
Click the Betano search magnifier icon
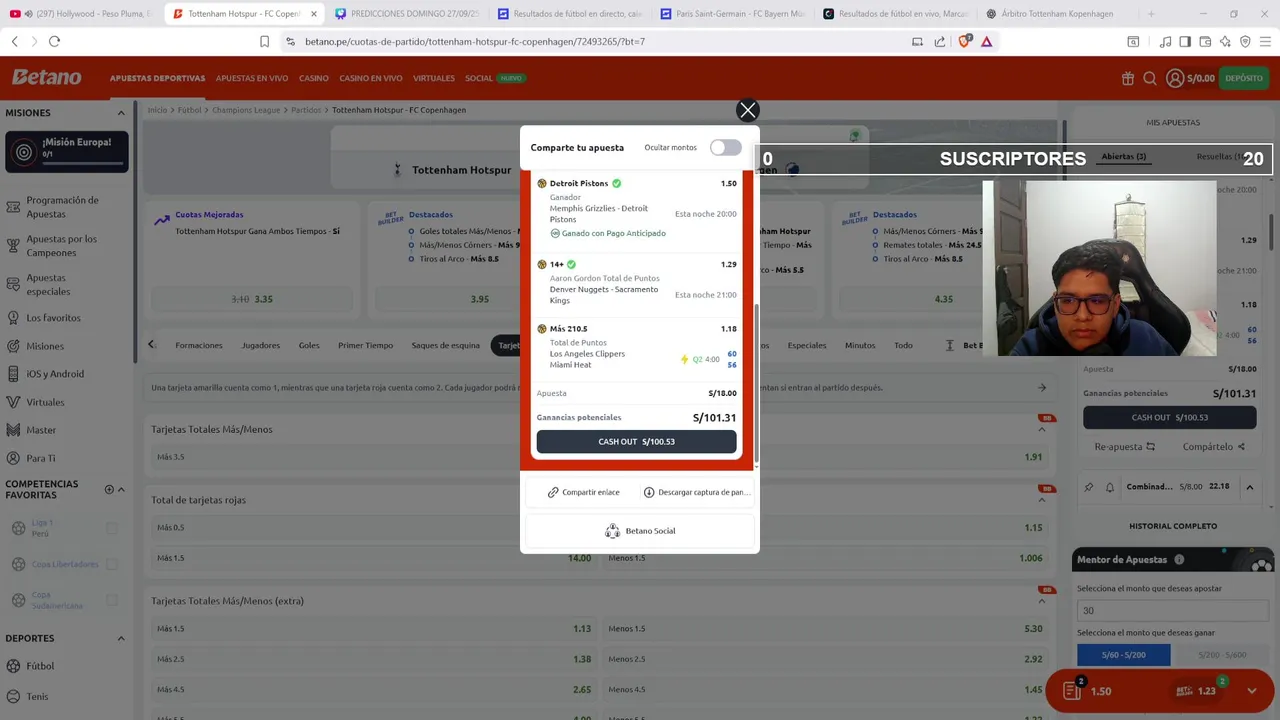click(x=1150, y=78)
